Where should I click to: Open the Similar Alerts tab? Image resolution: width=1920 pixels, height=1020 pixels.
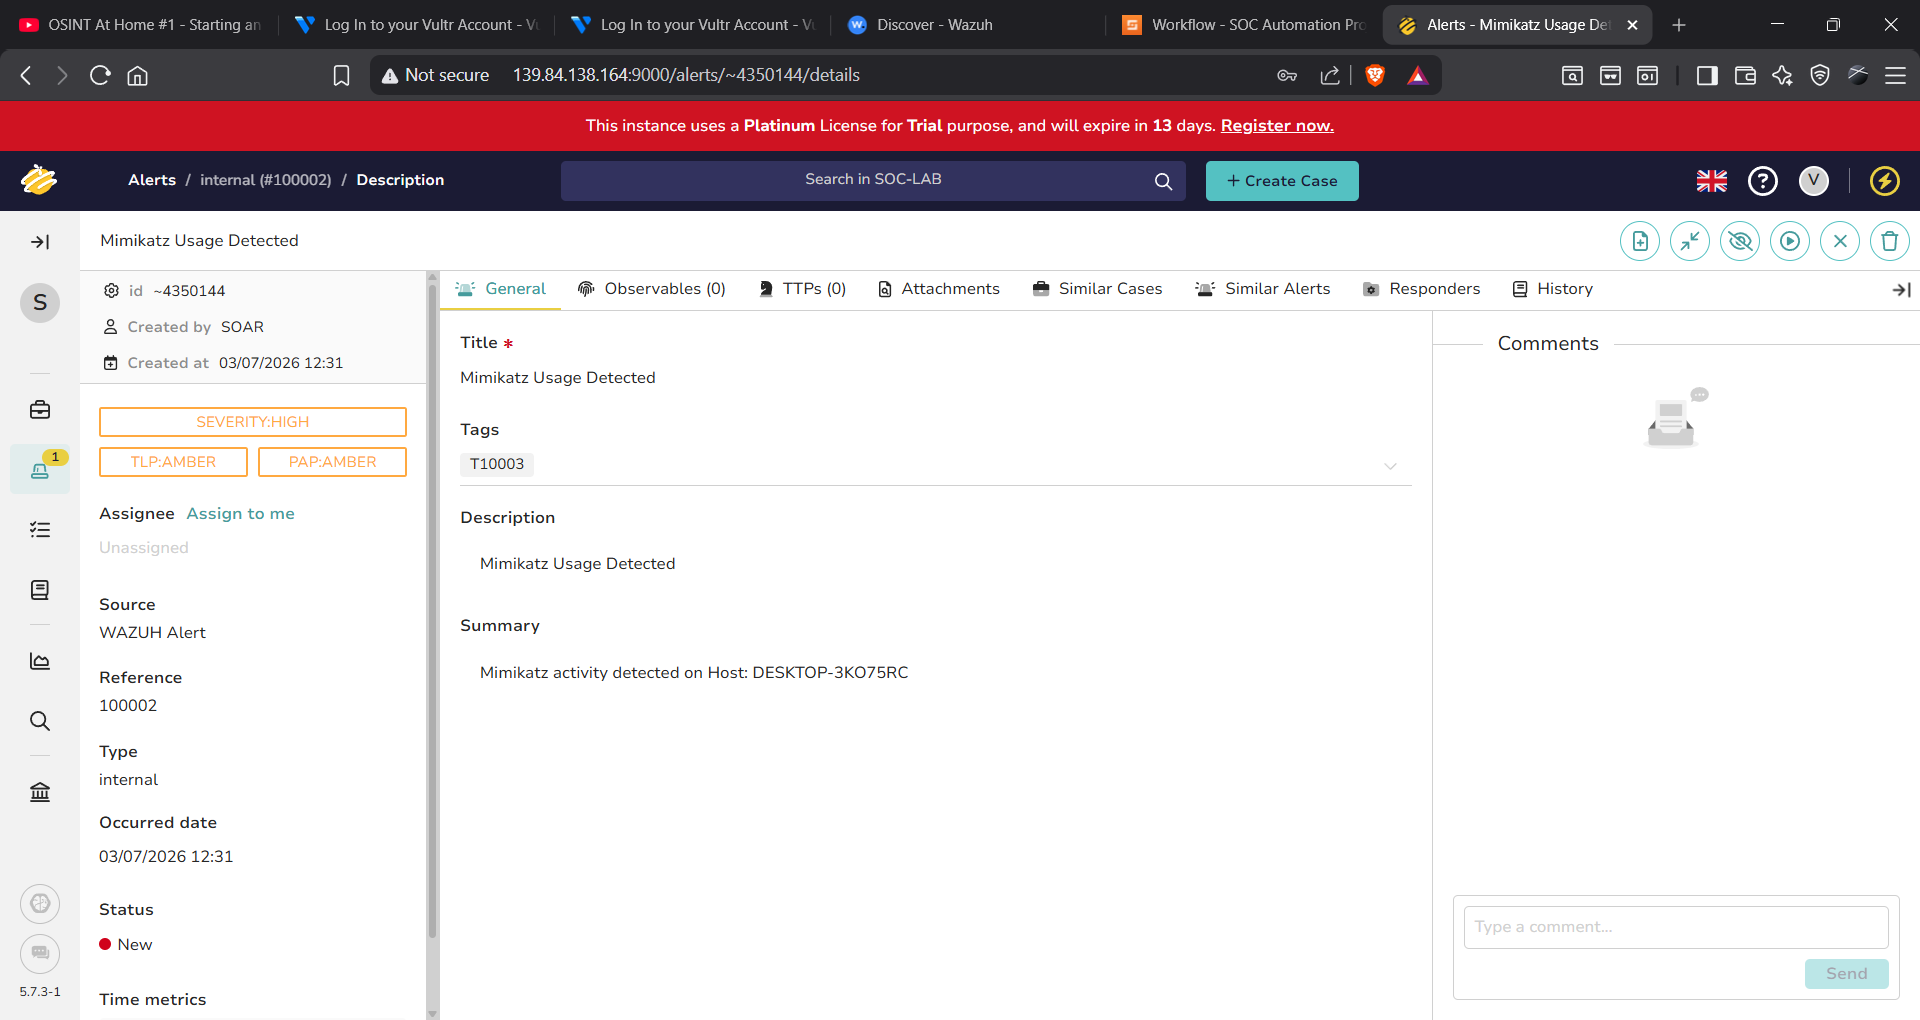(1263, 289)
